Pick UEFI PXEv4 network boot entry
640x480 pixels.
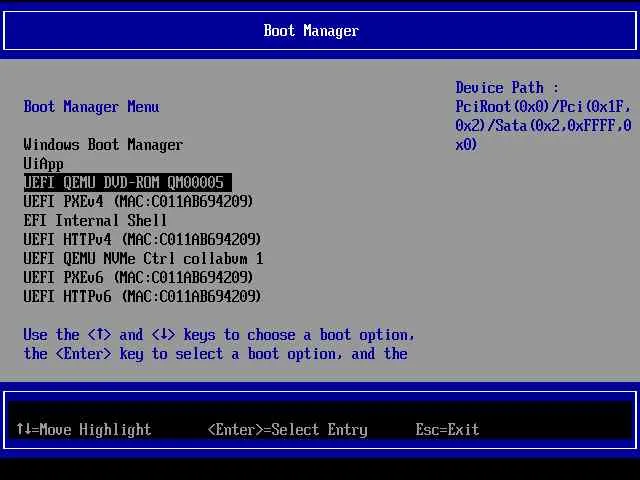[138, 202]
